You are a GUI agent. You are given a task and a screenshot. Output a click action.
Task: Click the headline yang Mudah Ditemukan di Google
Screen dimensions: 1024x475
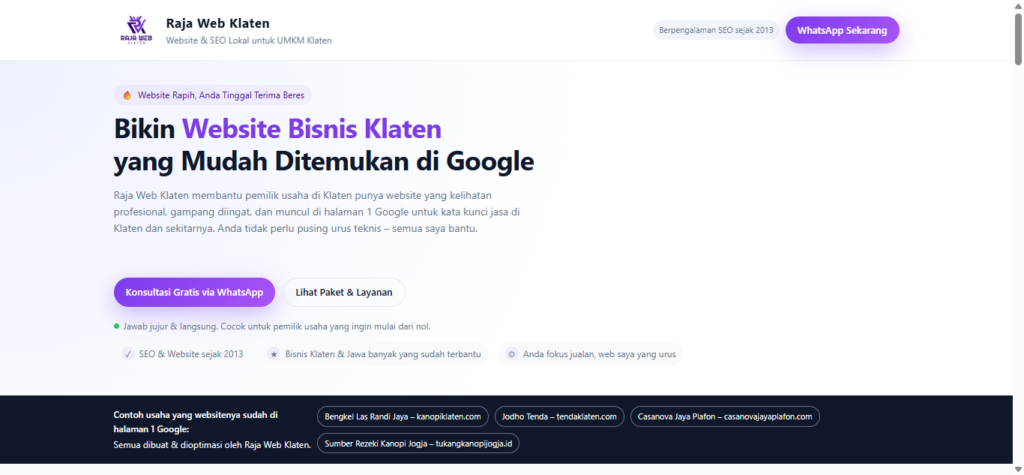[x=324, y=161]
